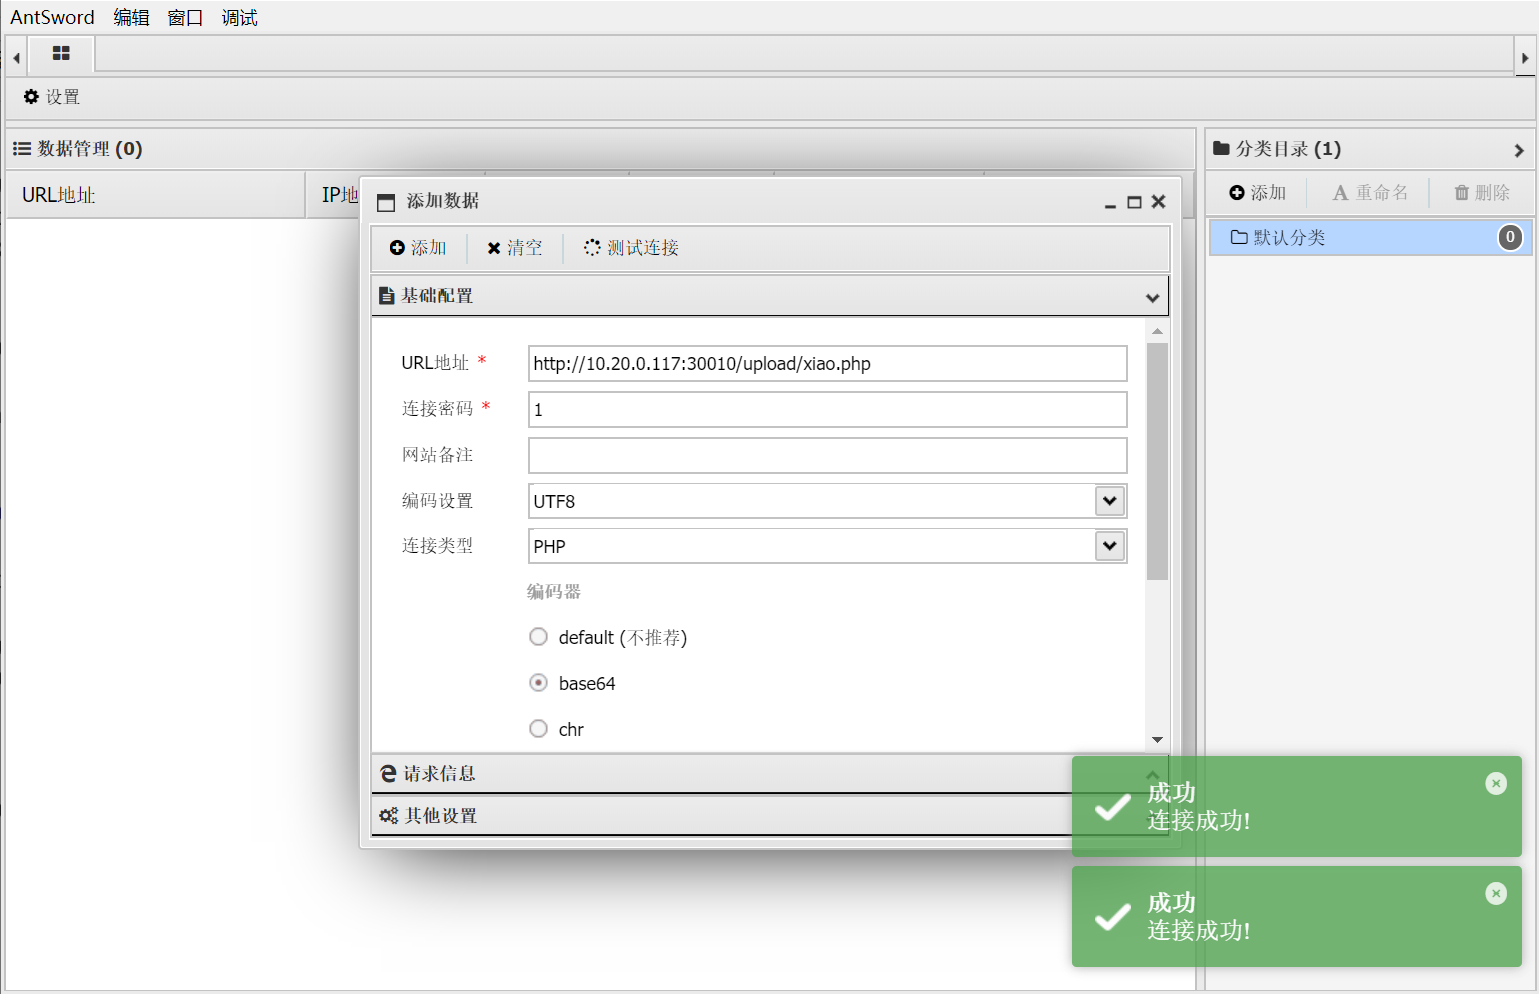Select the base64 encoder radio
The image size is (1539, 994).
coord(538,683)
